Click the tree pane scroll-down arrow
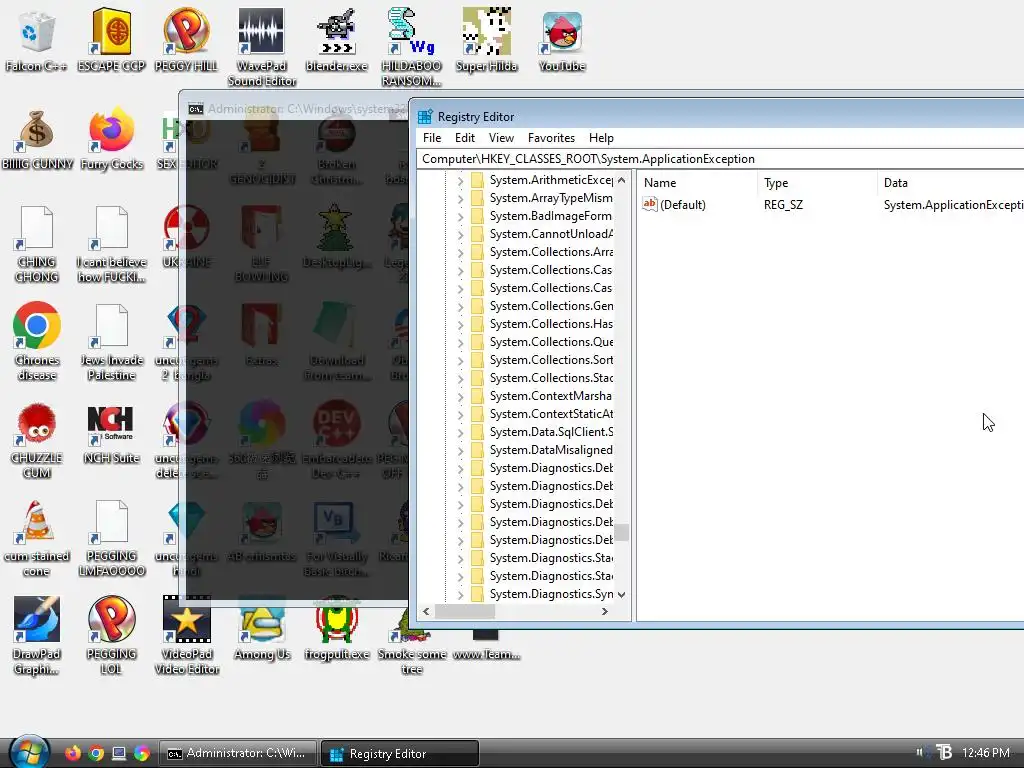The image size is (1024, 768). click(x=621, y=594)
